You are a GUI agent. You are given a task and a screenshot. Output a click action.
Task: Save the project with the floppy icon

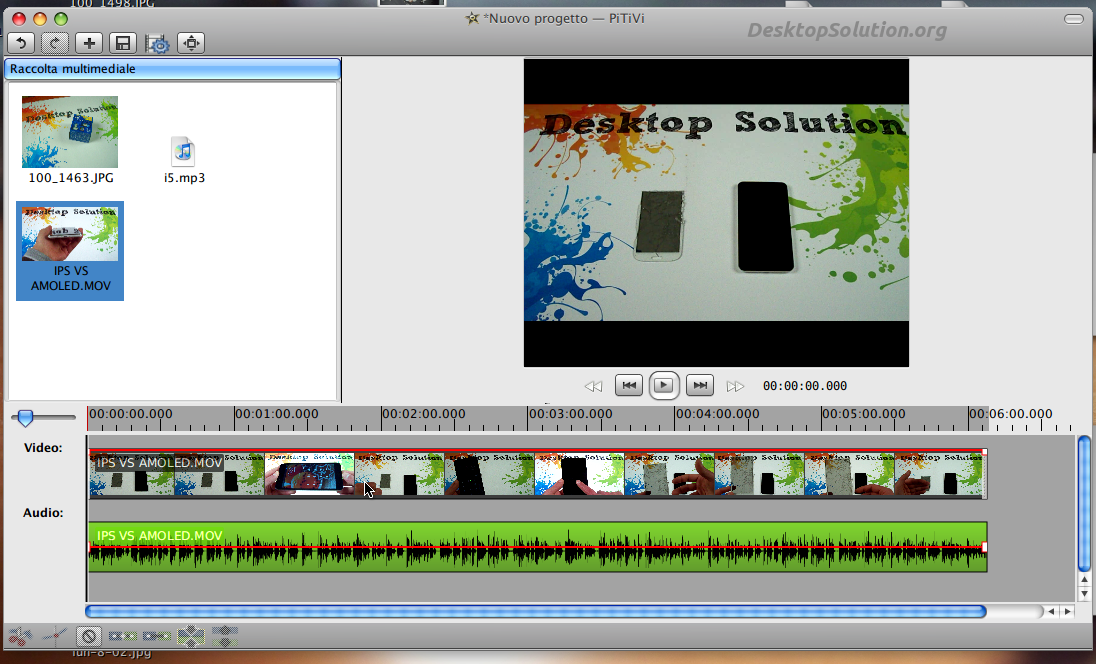123,43
